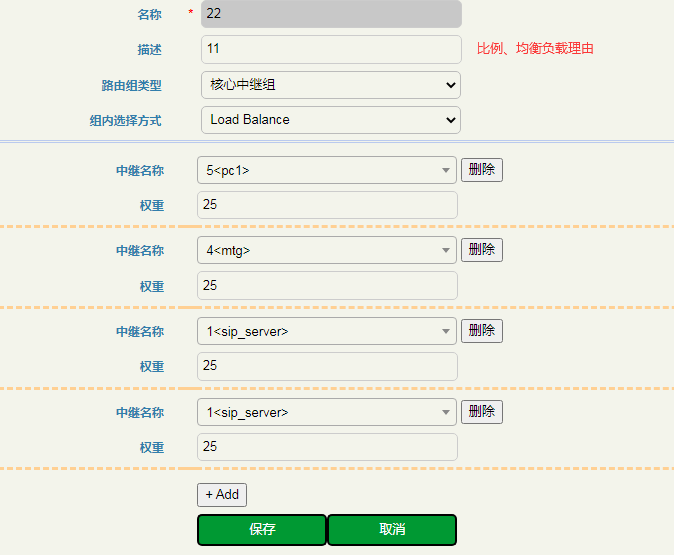The image size is (674, 555).
Task: Open the third row's 1<sip_server> trunk dropdown
Action: click(x=326, y=331)
